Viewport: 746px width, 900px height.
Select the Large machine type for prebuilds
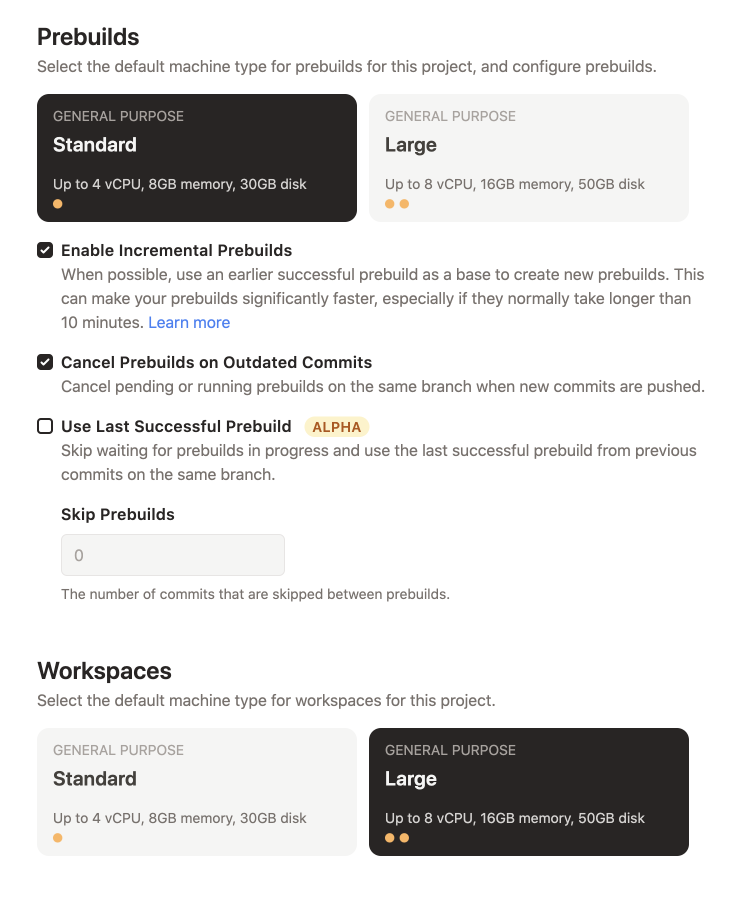click(529, 157)
